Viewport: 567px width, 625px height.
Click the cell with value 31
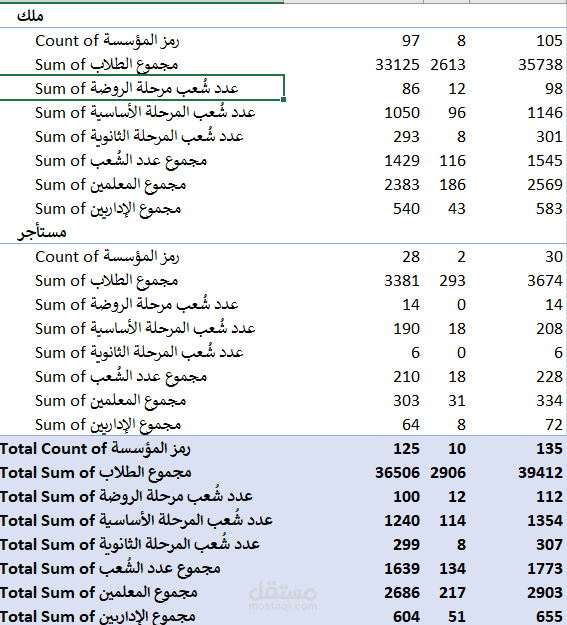[457, 401]
